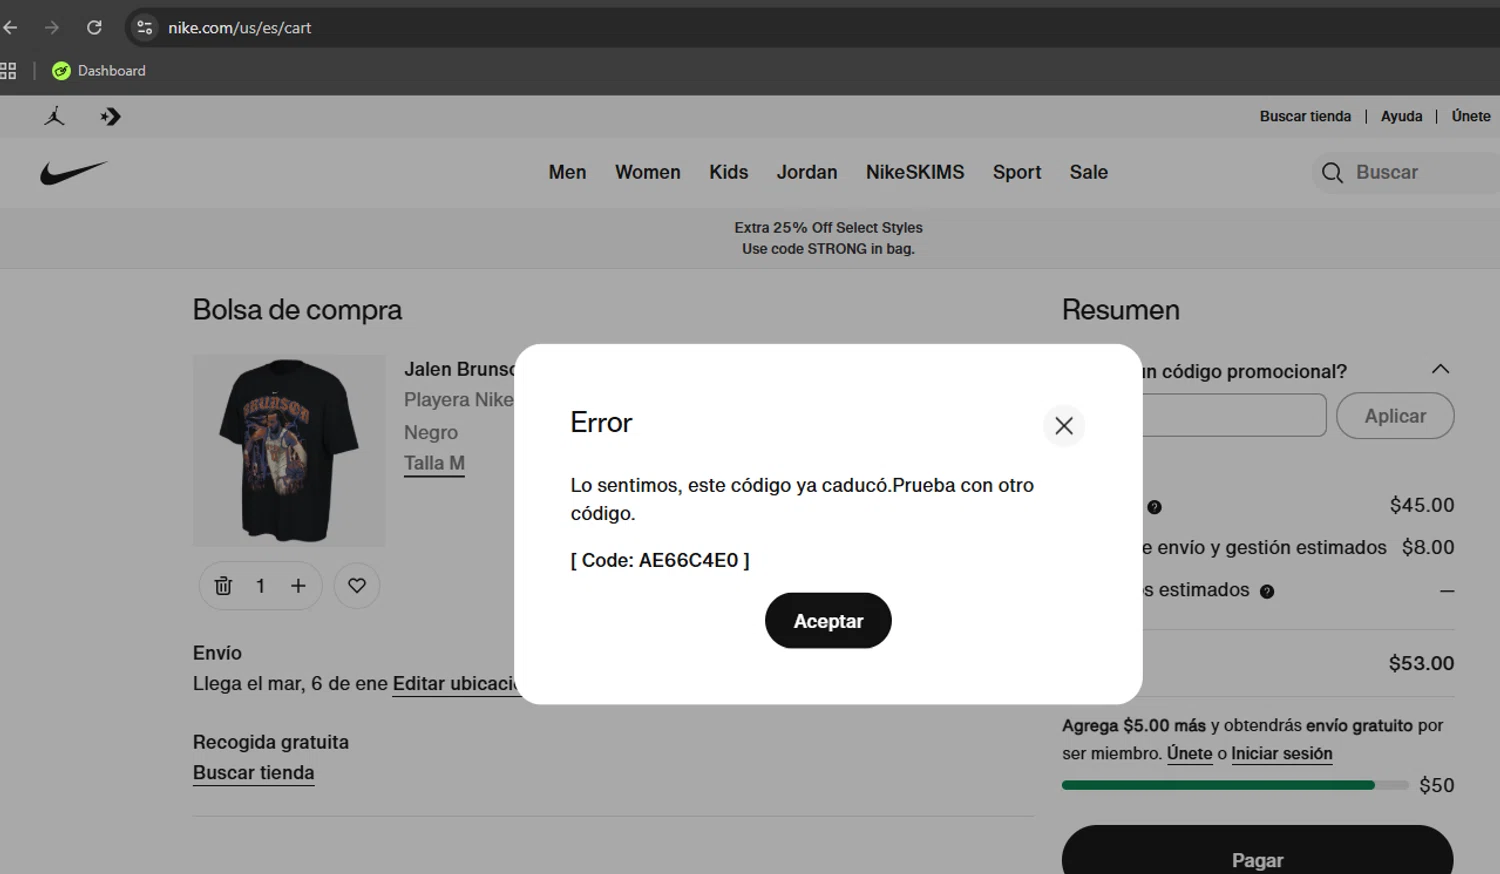Open the Sale menu

1089,172
